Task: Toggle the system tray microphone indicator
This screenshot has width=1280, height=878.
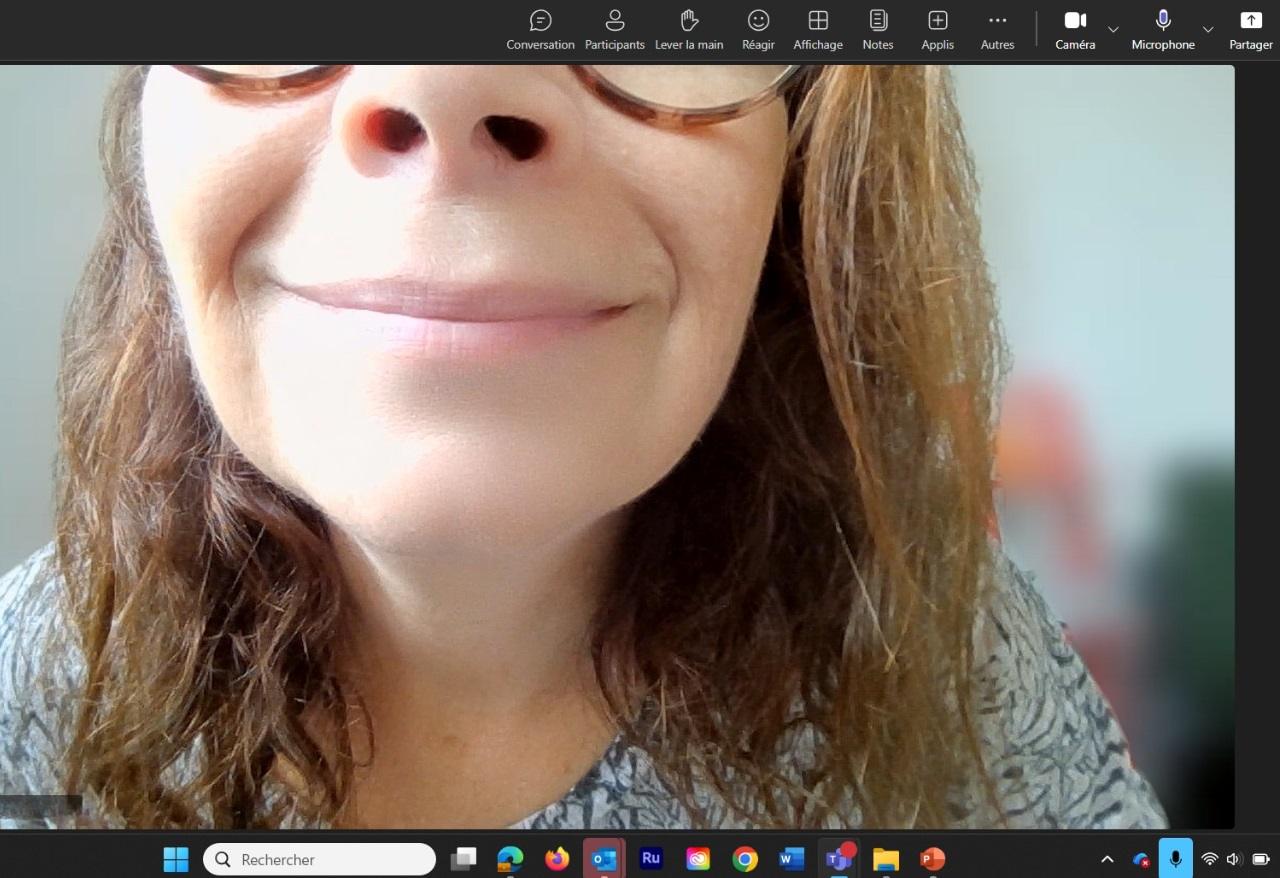Action: click(x=1175, y=859)
